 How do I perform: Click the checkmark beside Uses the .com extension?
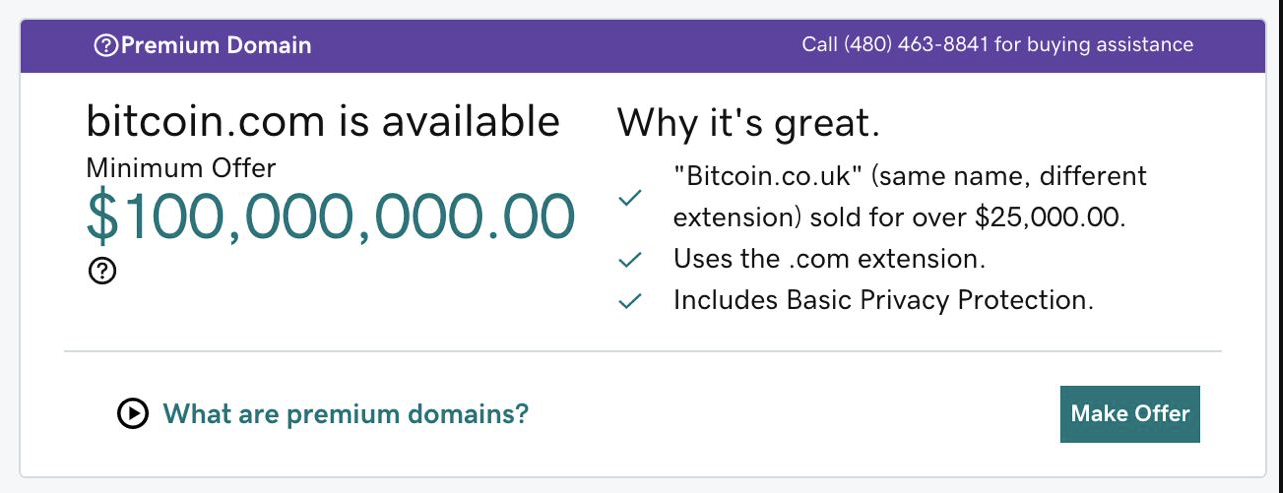(x=629, y=260)
